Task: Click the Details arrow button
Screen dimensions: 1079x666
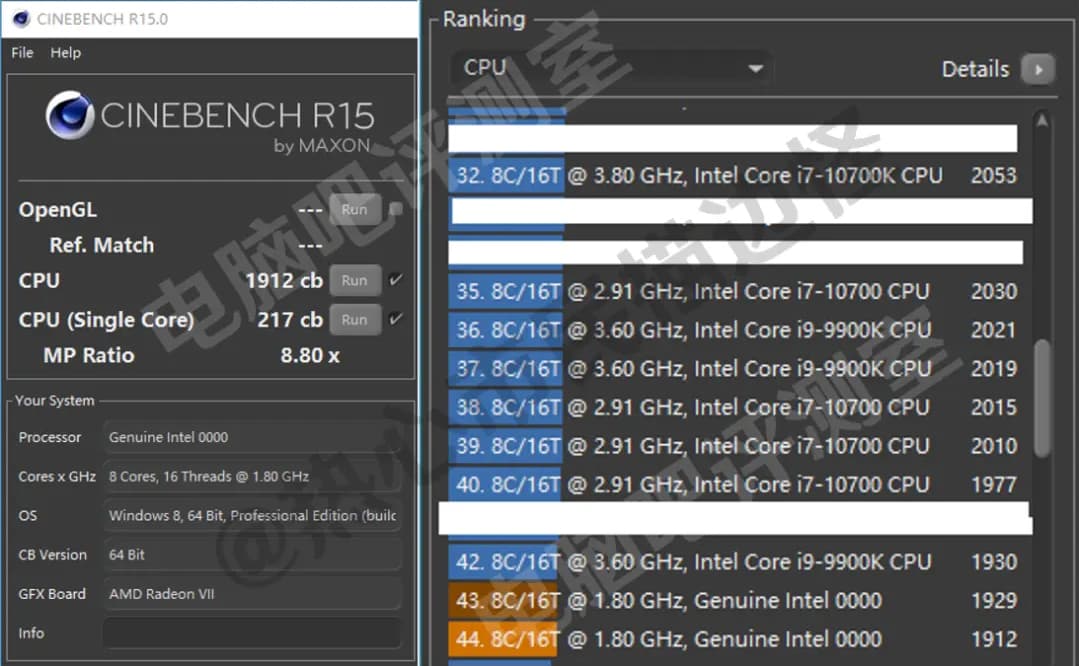Action: click(x=1038, y=69)
